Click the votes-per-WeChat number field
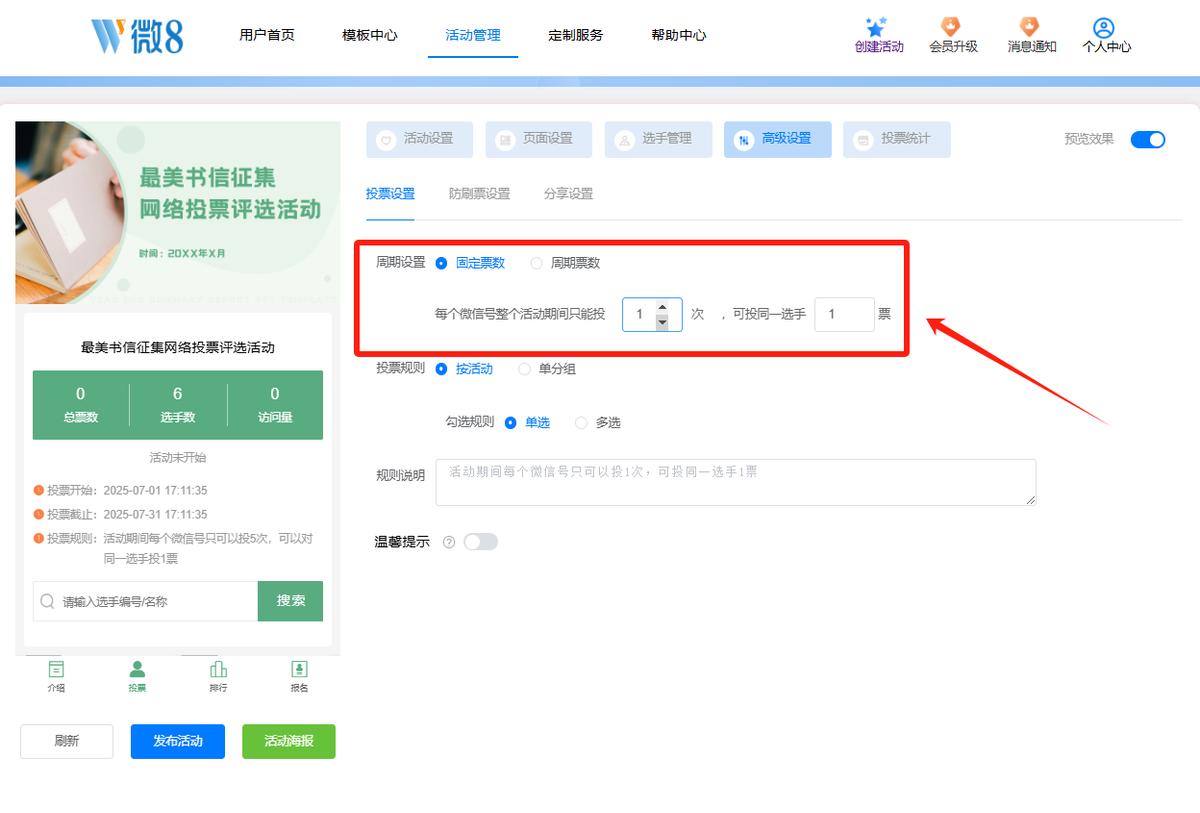The width and height of the screenshot is (1200, 813). (652, 314)
